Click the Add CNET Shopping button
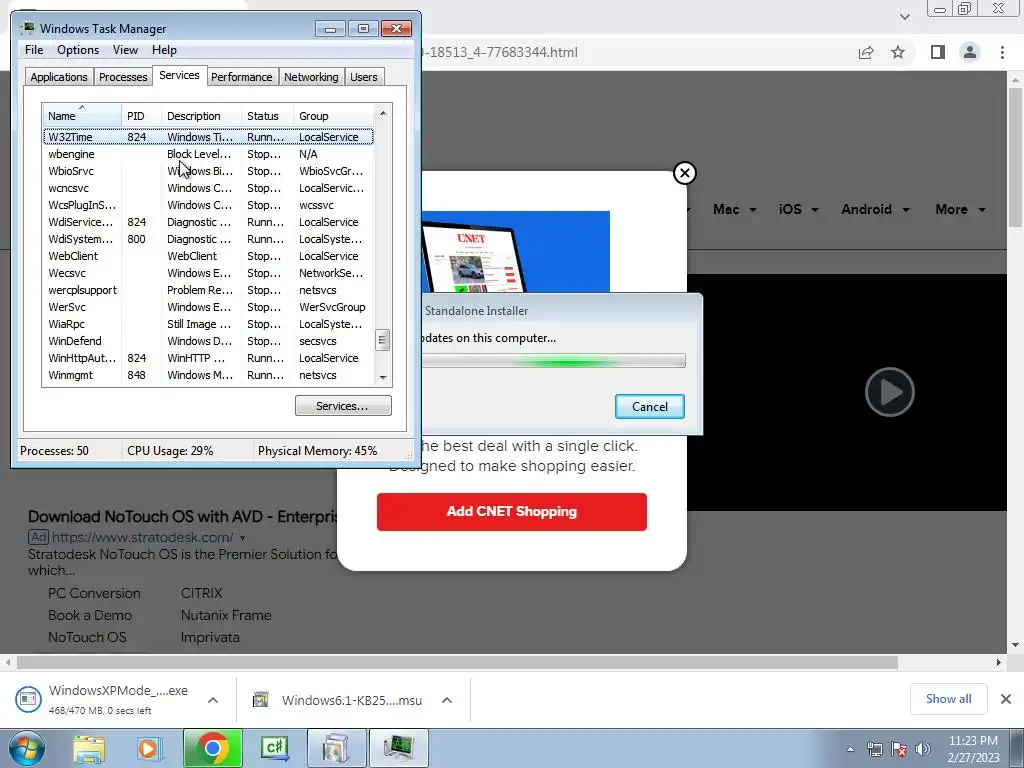The height and width of the screenshot is (768, 1024). [x=511, y=511]
